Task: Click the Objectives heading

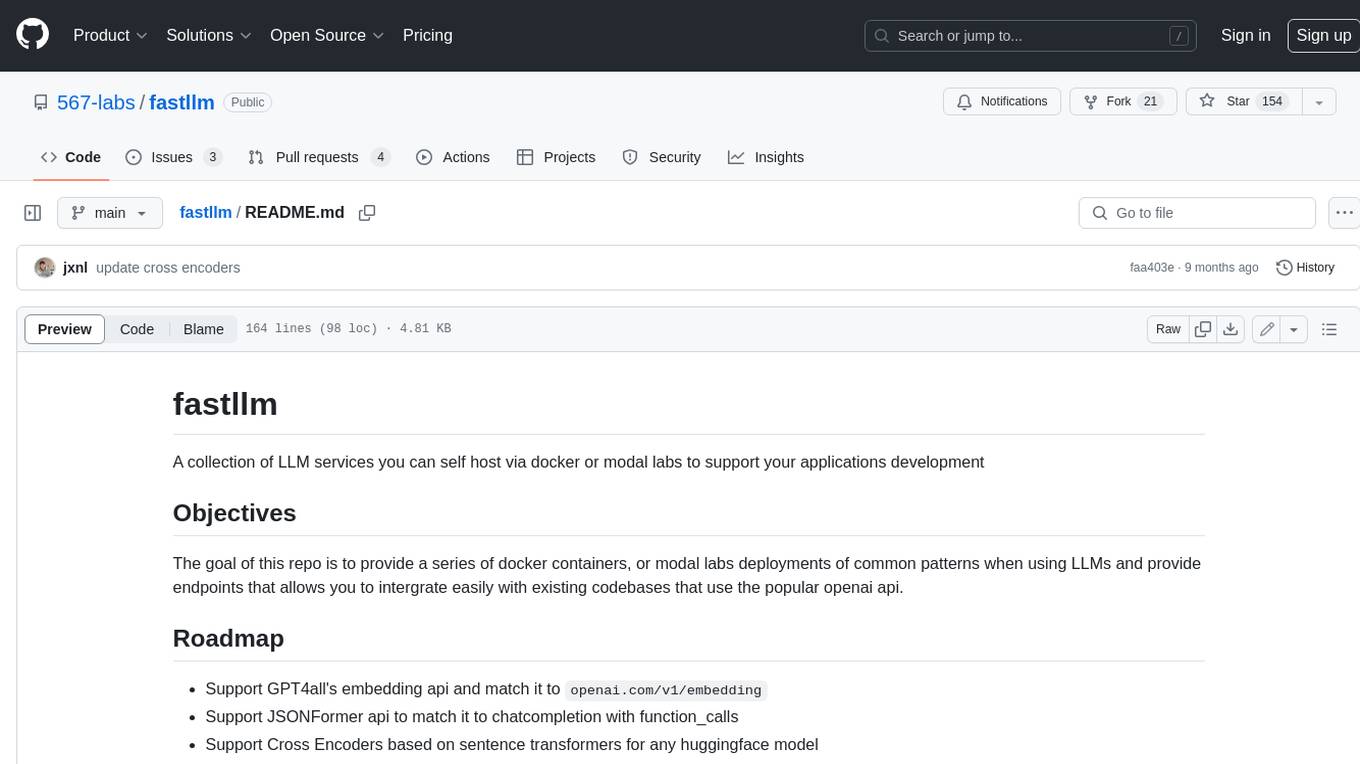Action: [x=234, y=513]
